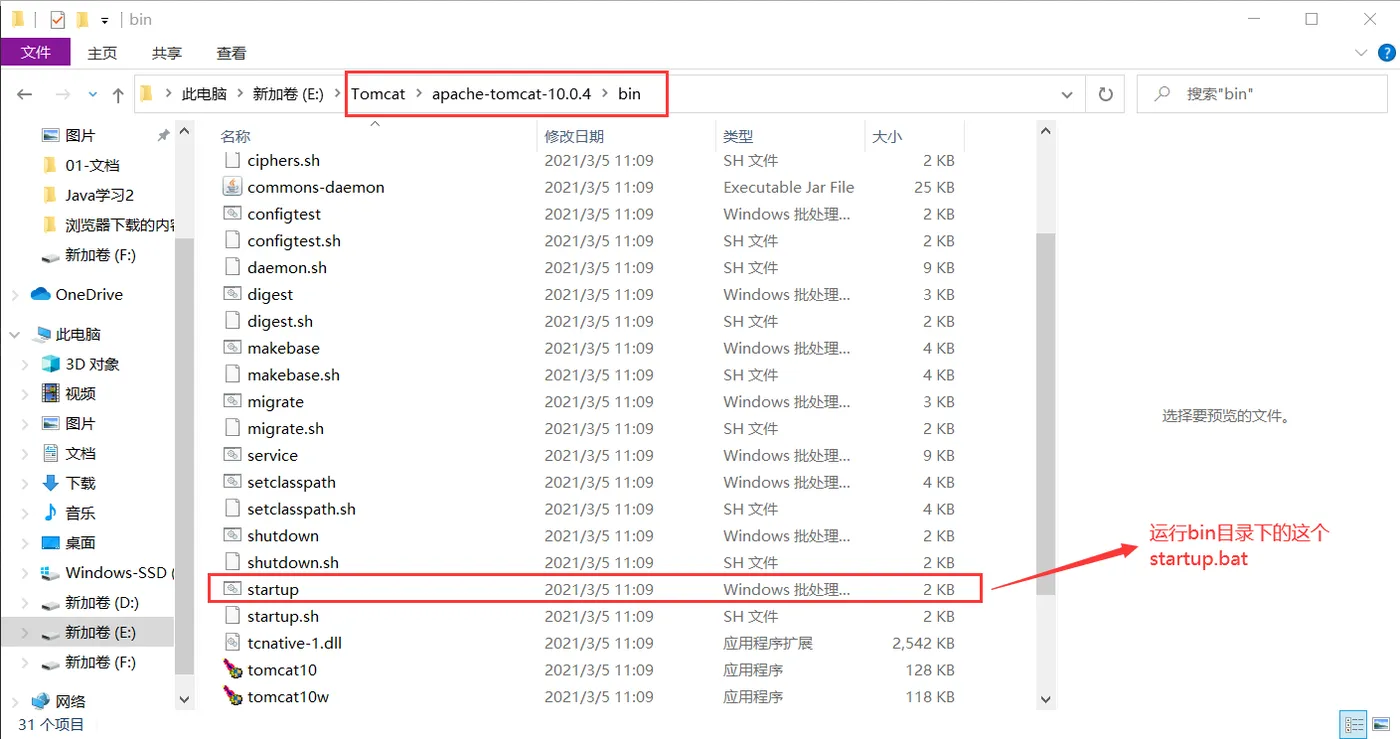Image resolution: width=1400 pixels, height=739 pixels.
Task: Expand the 新加卷 (D:) tree node
Action: 26,603
